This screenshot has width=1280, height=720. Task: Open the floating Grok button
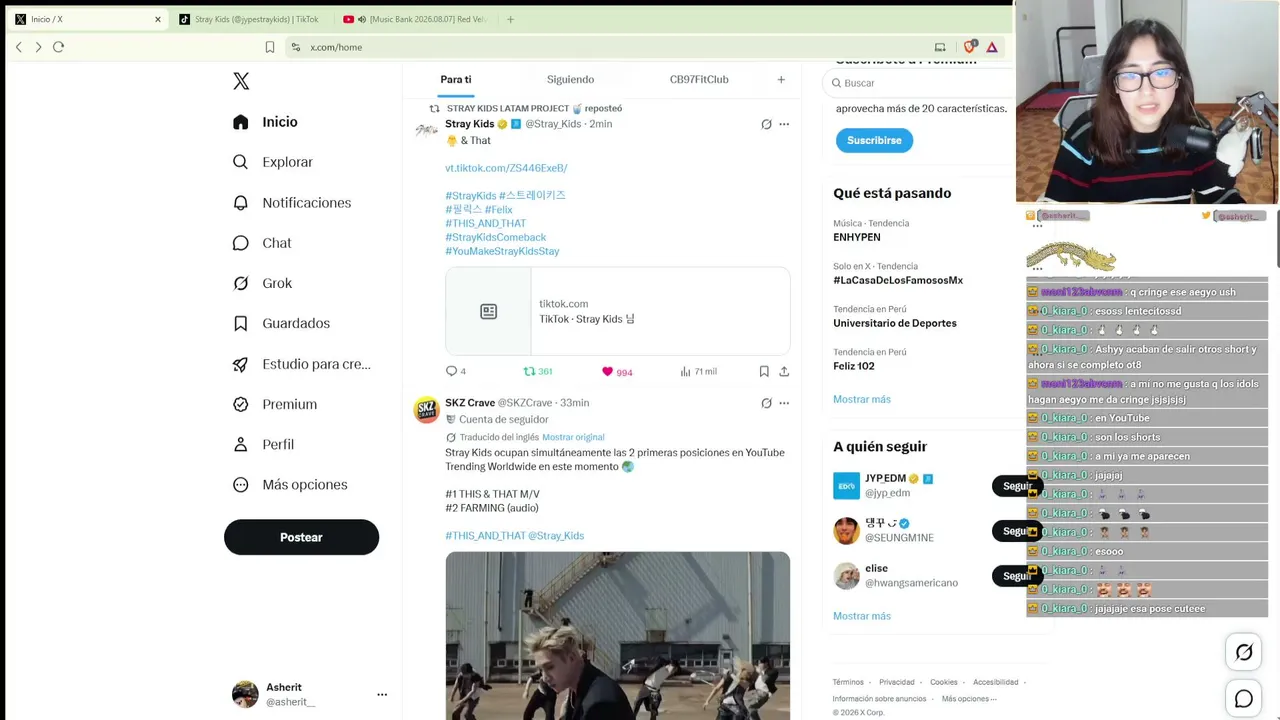coord(1244,652)
